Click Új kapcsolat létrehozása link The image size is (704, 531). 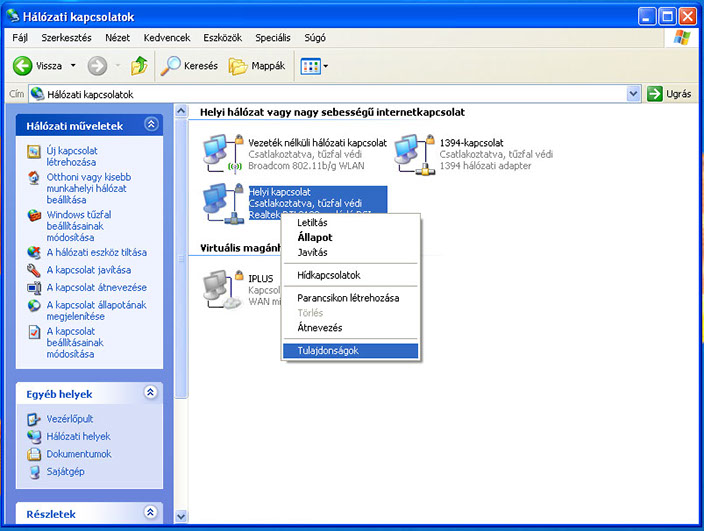click(71, 156)
